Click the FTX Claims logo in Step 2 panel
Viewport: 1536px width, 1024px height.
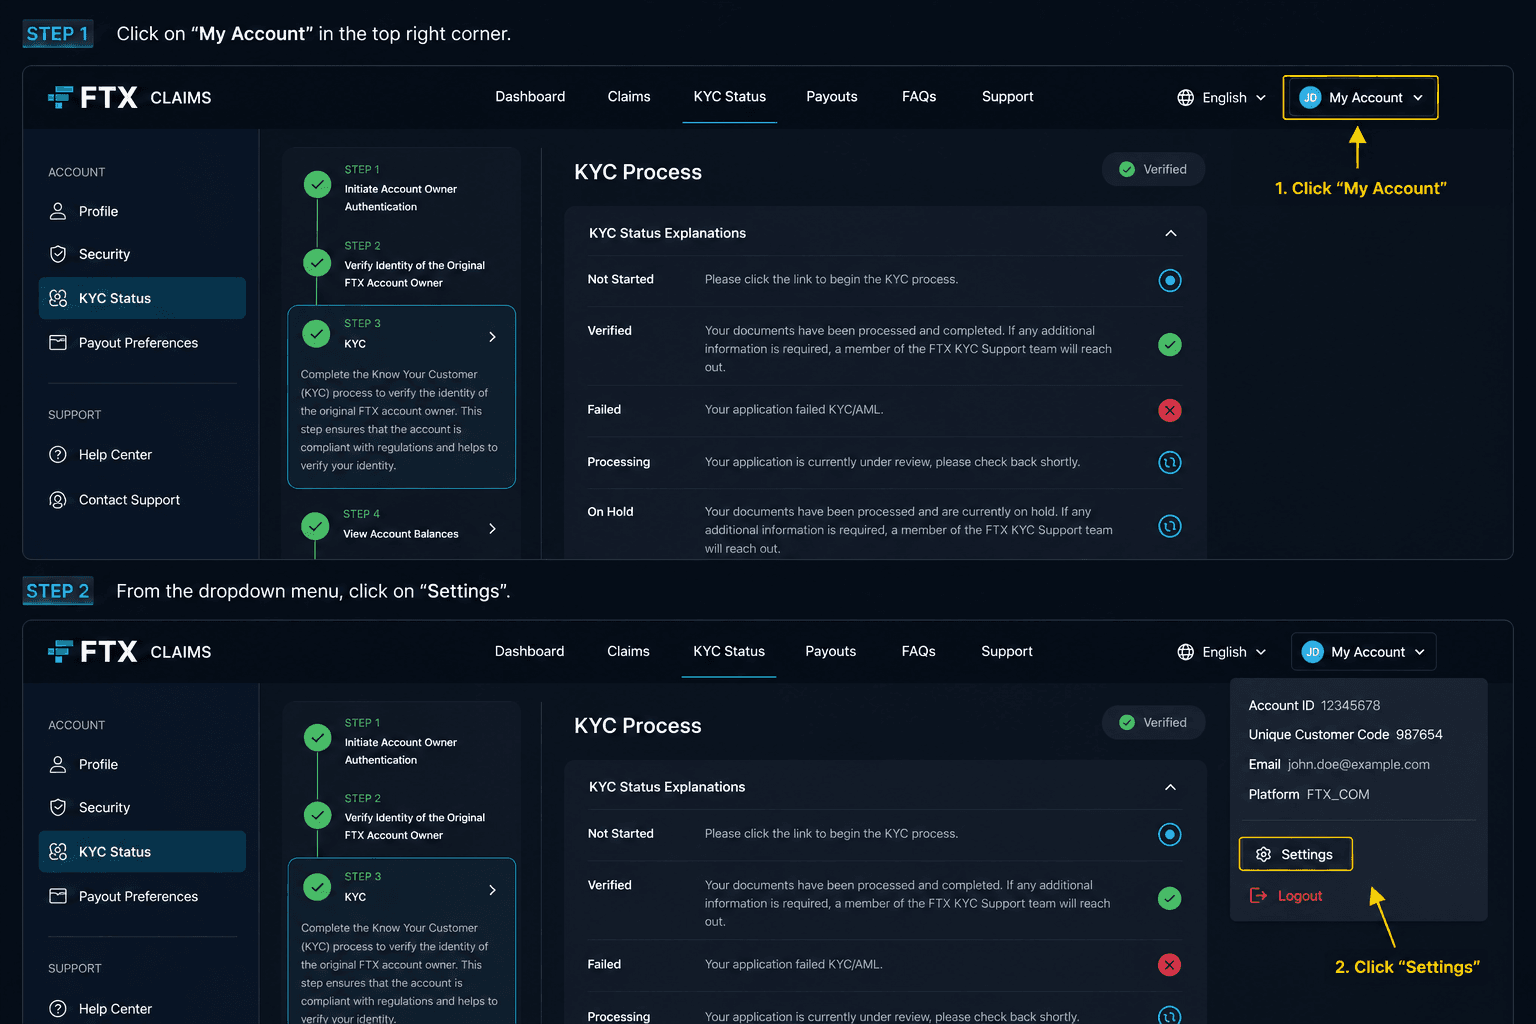pyautogui.click(x=129, y=651)
